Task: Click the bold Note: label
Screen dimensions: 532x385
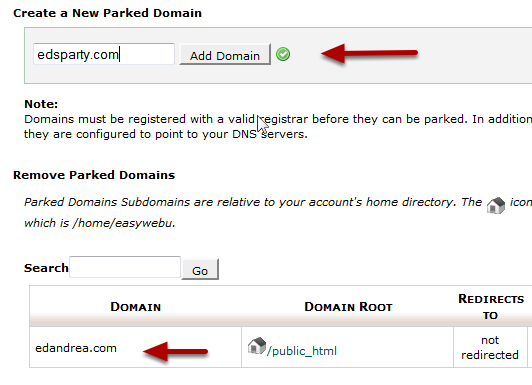Action: (x=41, y=104)
